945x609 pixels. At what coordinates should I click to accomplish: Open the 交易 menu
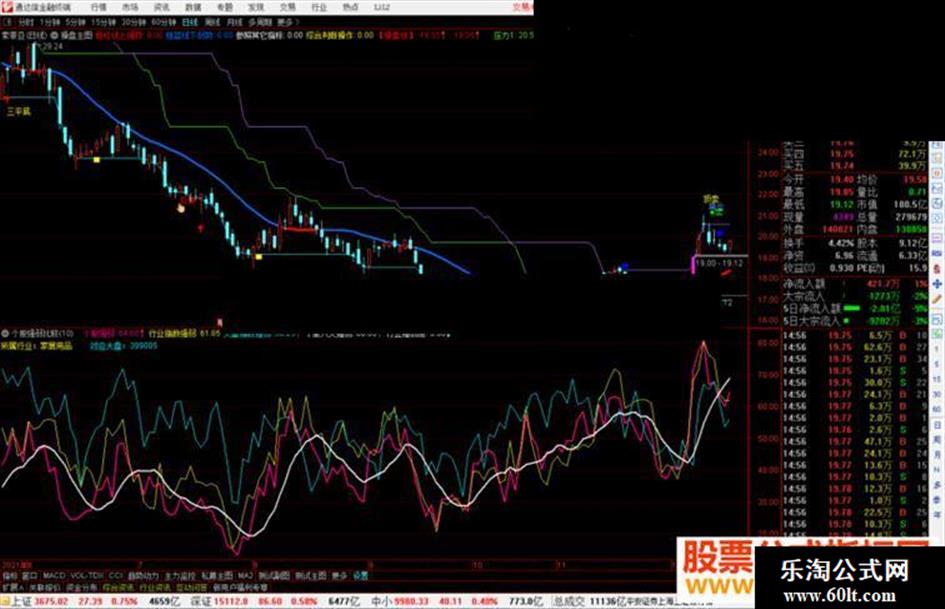click(287, 7)
